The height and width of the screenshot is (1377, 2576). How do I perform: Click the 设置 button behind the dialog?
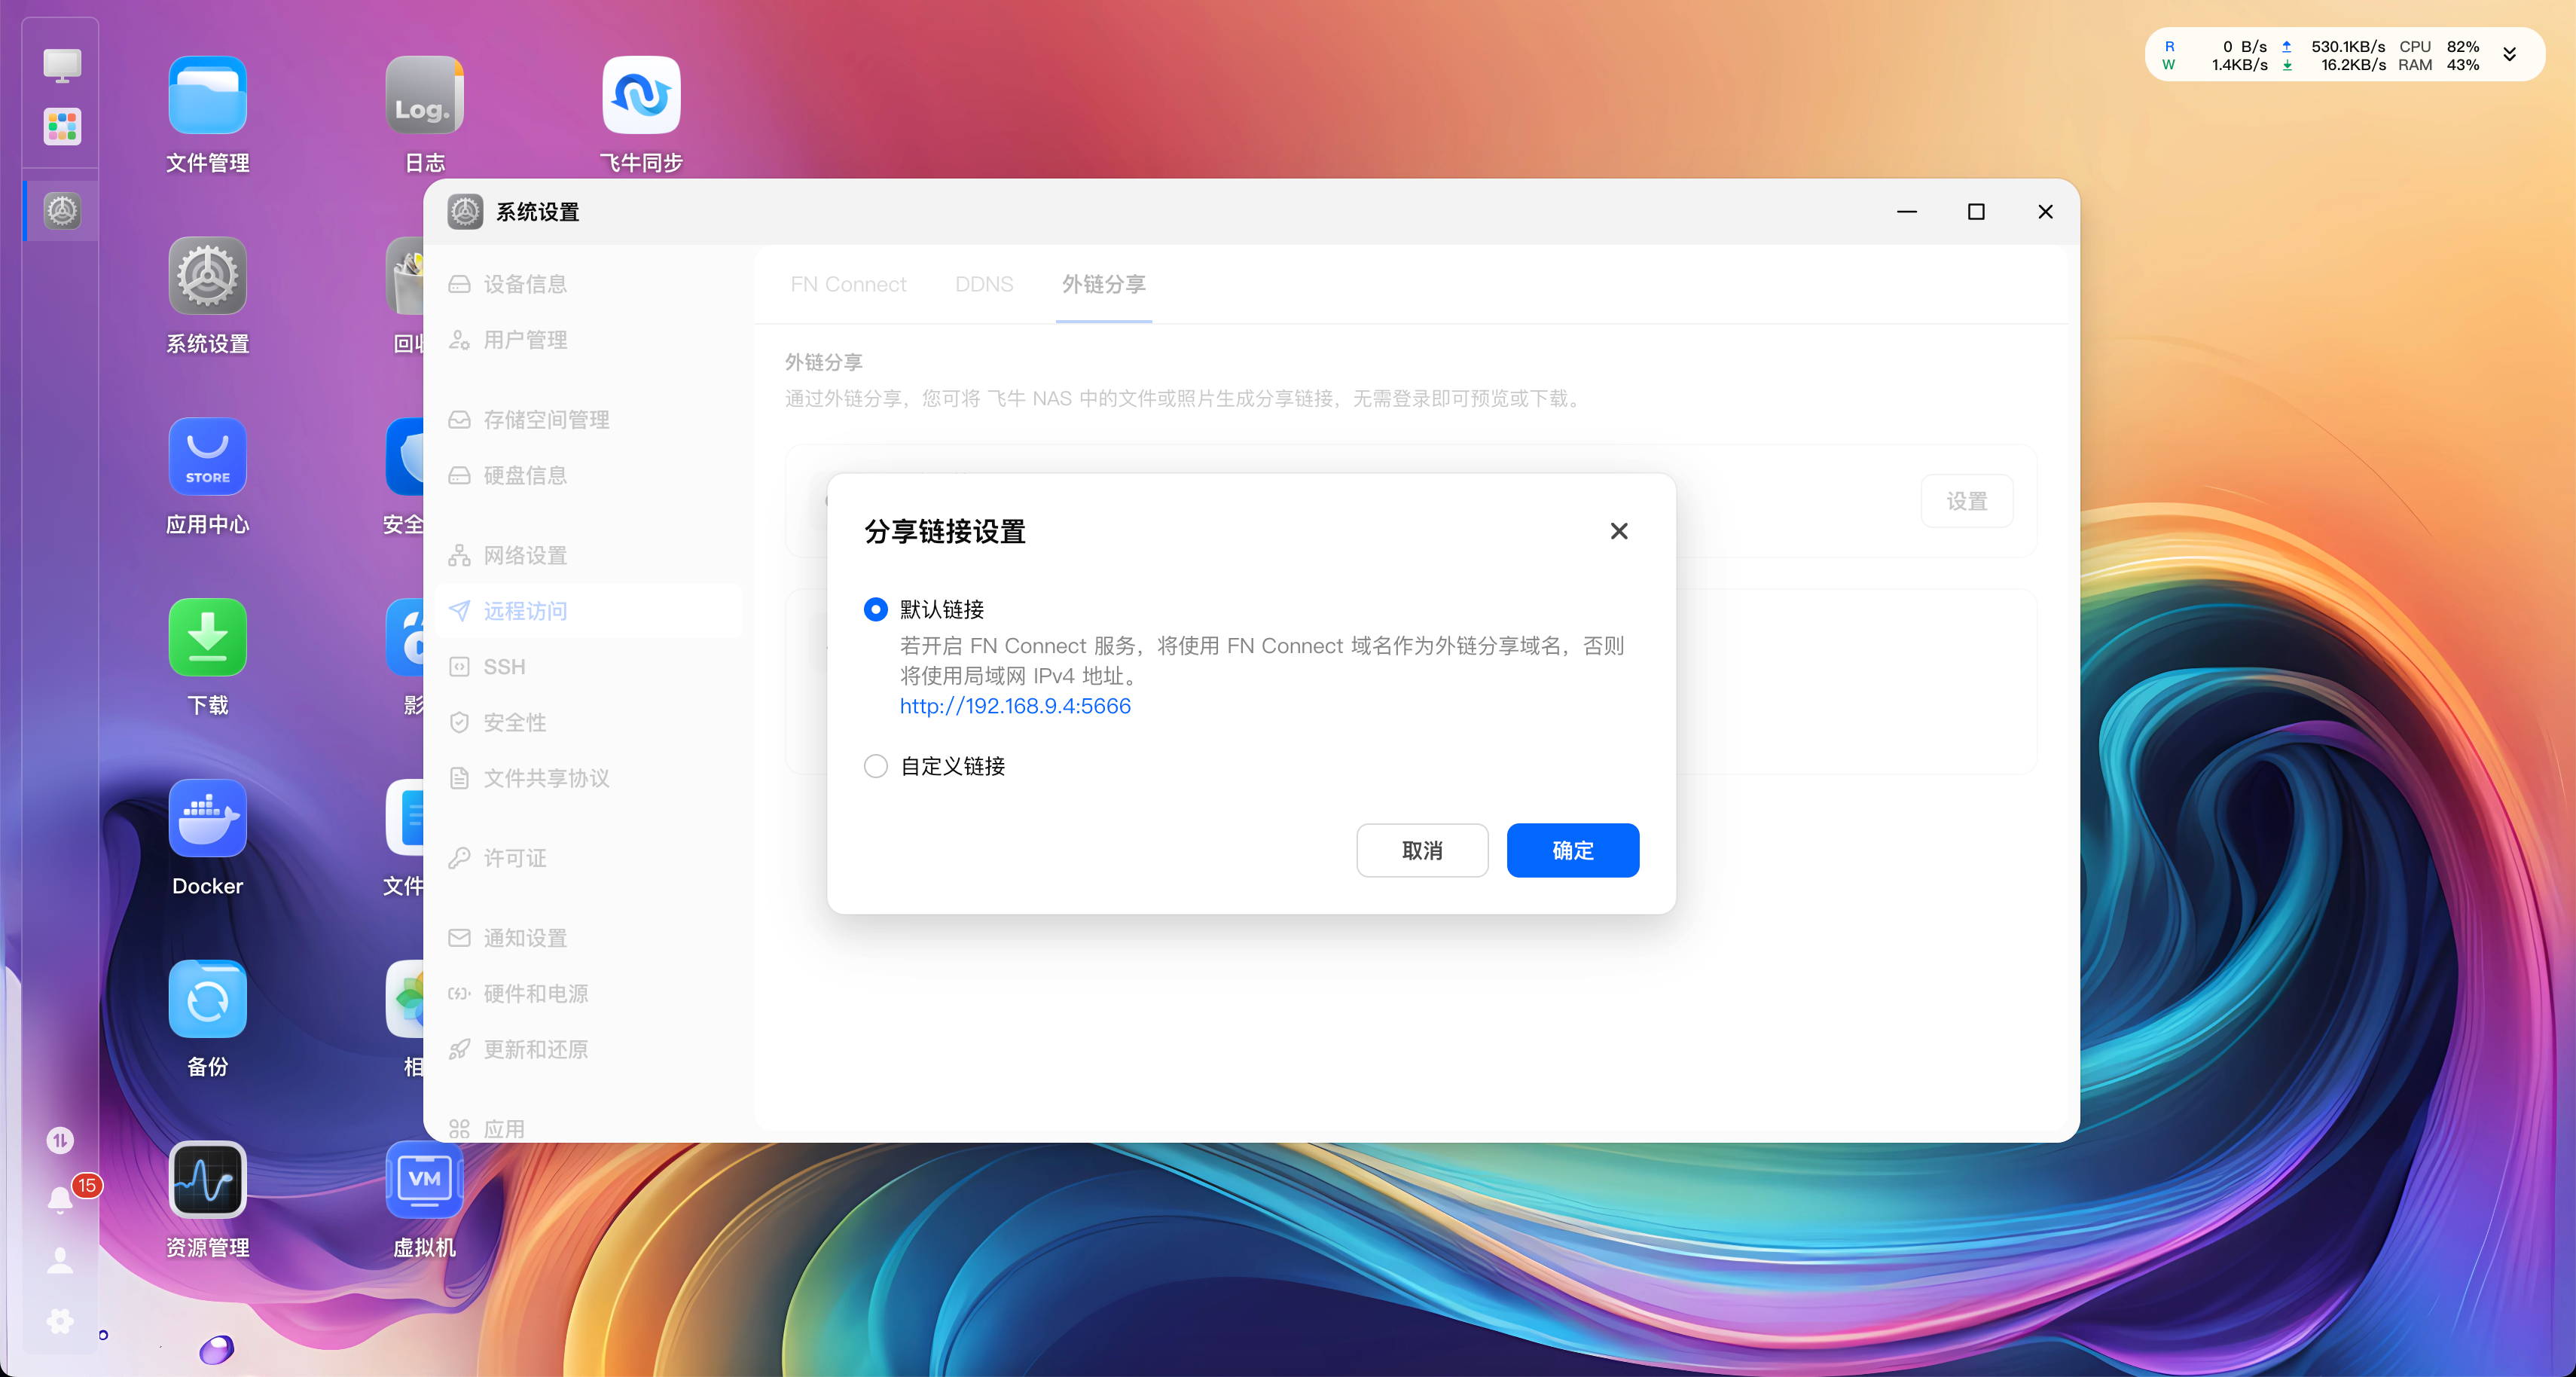coord(1966,501)
